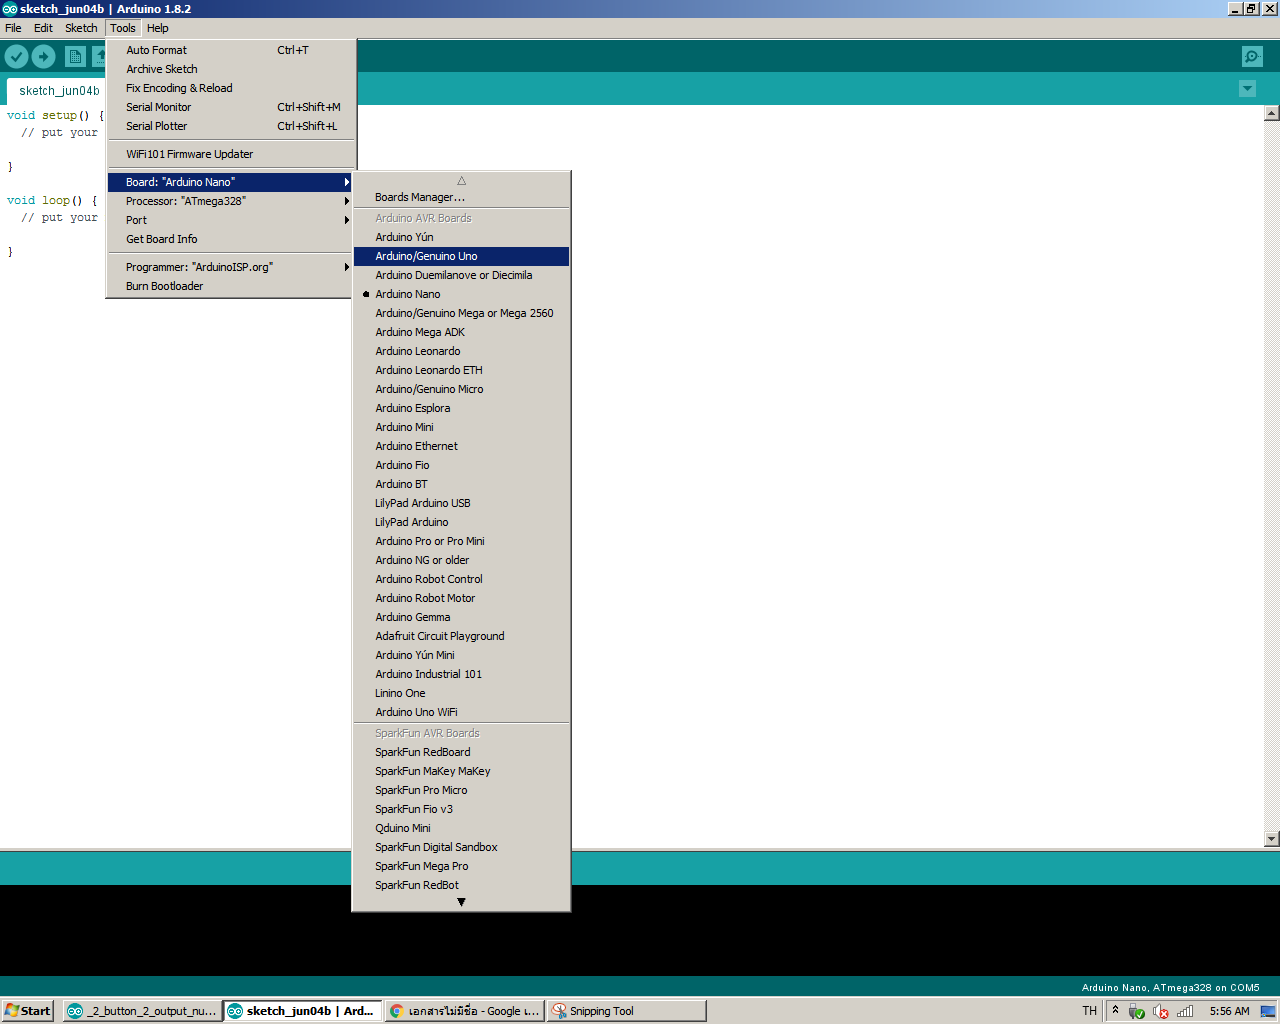The image size is (1280, 1024).
Task: Open the sketch tab dropdown arrow
Action: (1247, 89)
